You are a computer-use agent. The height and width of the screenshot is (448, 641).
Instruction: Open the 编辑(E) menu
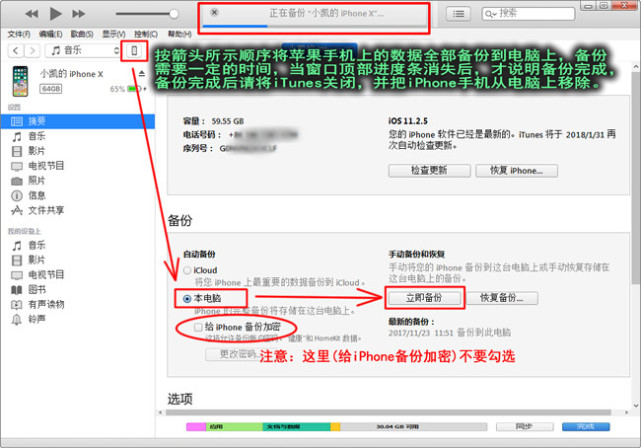pyautogui.click(x=51, y=34)
